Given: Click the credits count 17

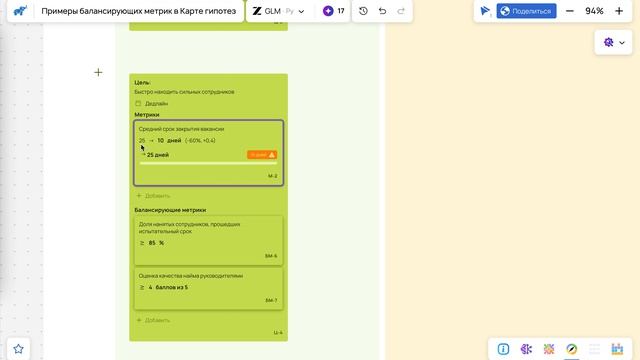Looking at the screenshot, I should 341,11.
